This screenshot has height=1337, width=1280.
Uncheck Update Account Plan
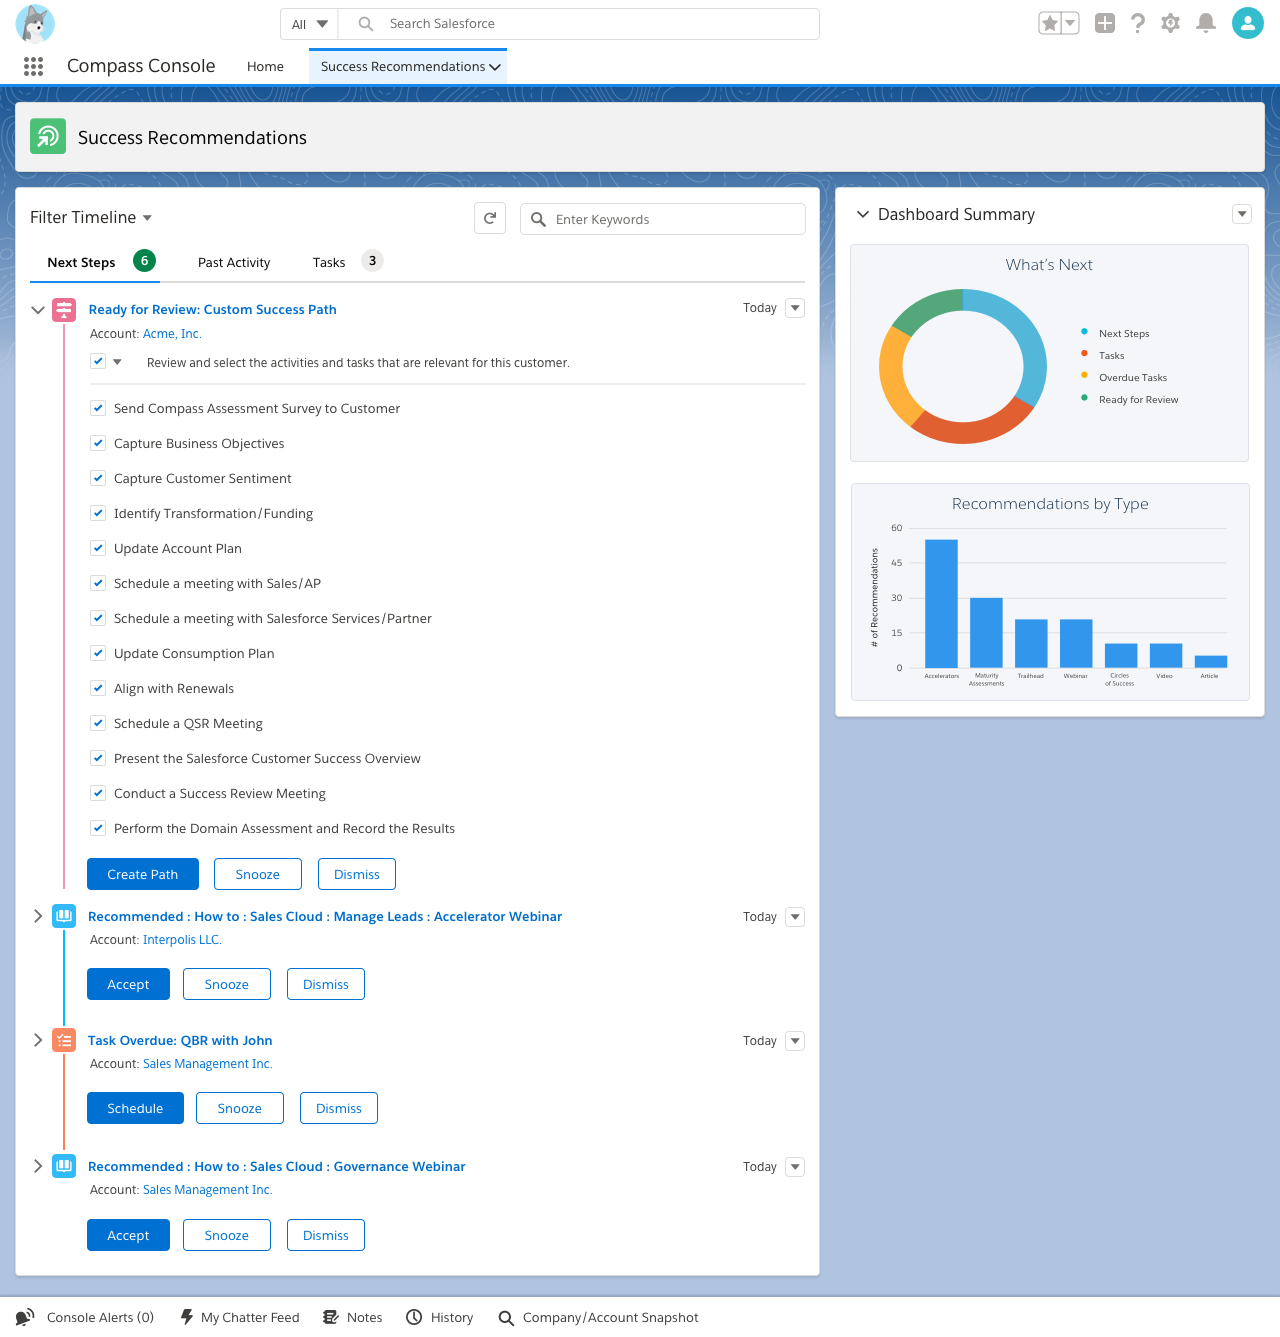click(98, 548)
